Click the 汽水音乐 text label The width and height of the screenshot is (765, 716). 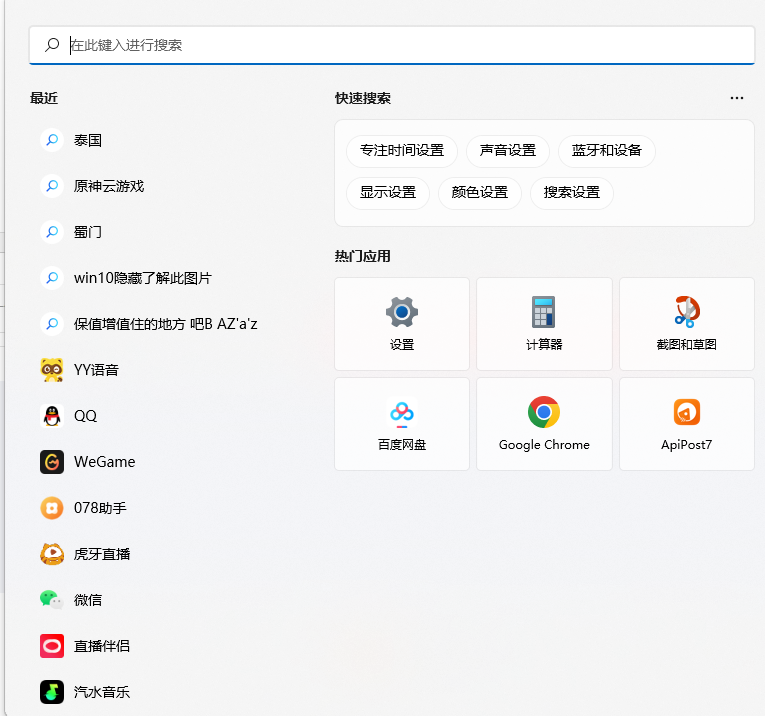102,692
